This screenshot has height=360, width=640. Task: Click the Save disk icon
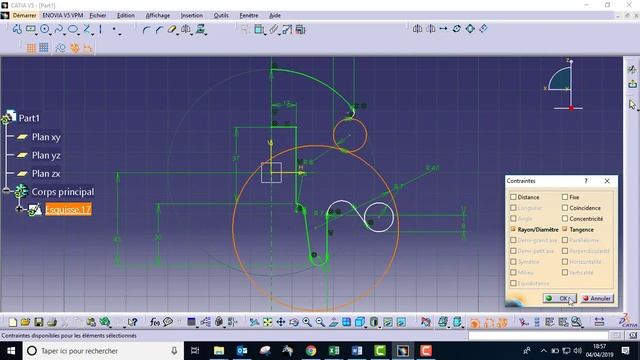coord(38,322)
